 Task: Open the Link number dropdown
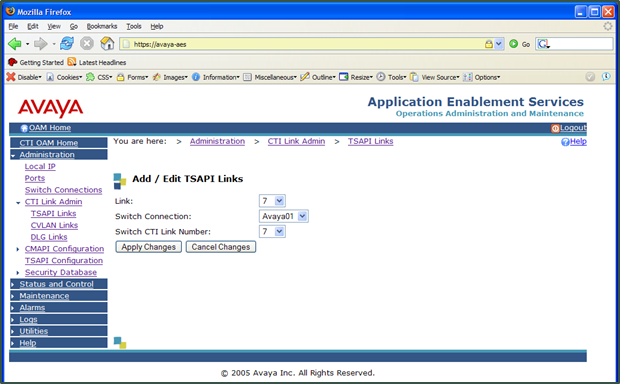tap(272, 201)
